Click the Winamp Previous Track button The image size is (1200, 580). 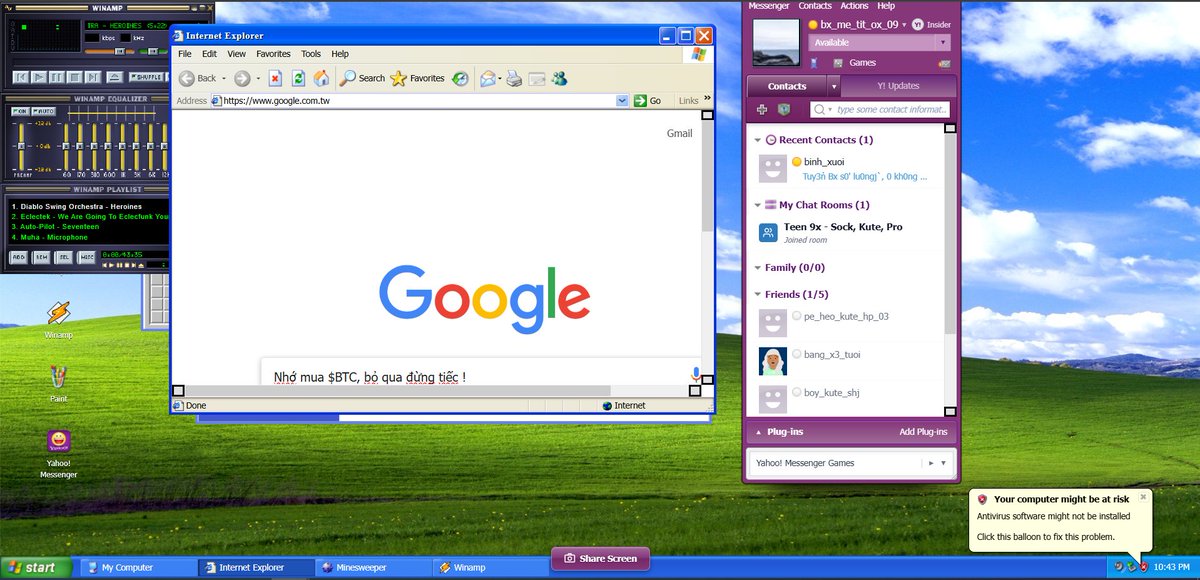(20, 77)
